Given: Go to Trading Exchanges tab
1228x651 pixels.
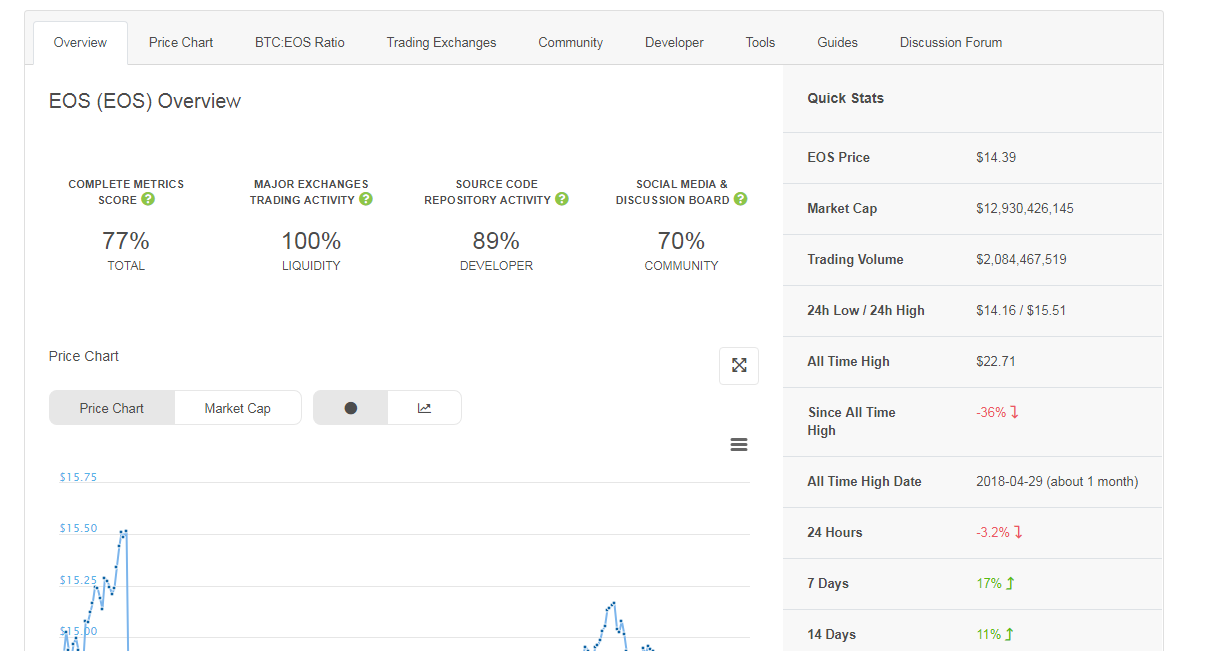Looking at the screenshot, I should [x=441, y=43].
